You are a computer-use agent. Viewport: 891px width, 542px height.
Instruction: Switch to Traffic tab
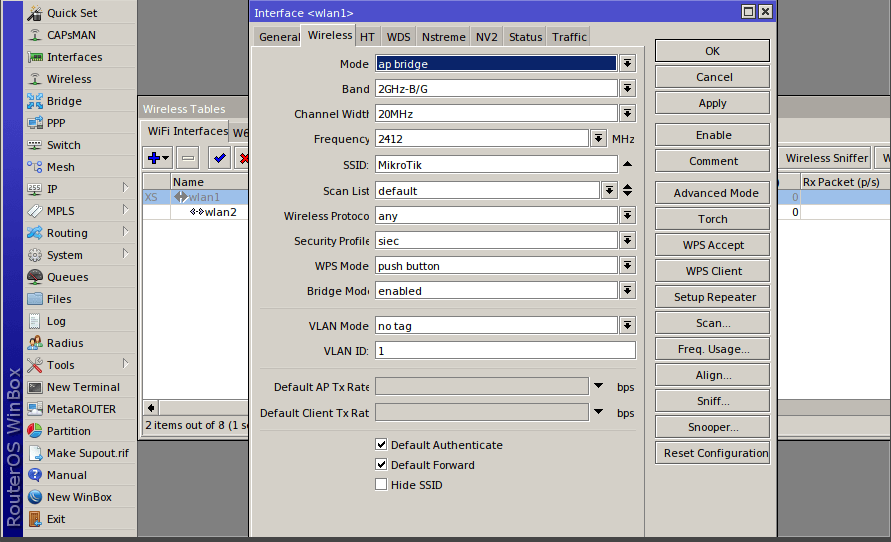click(569, 37)
